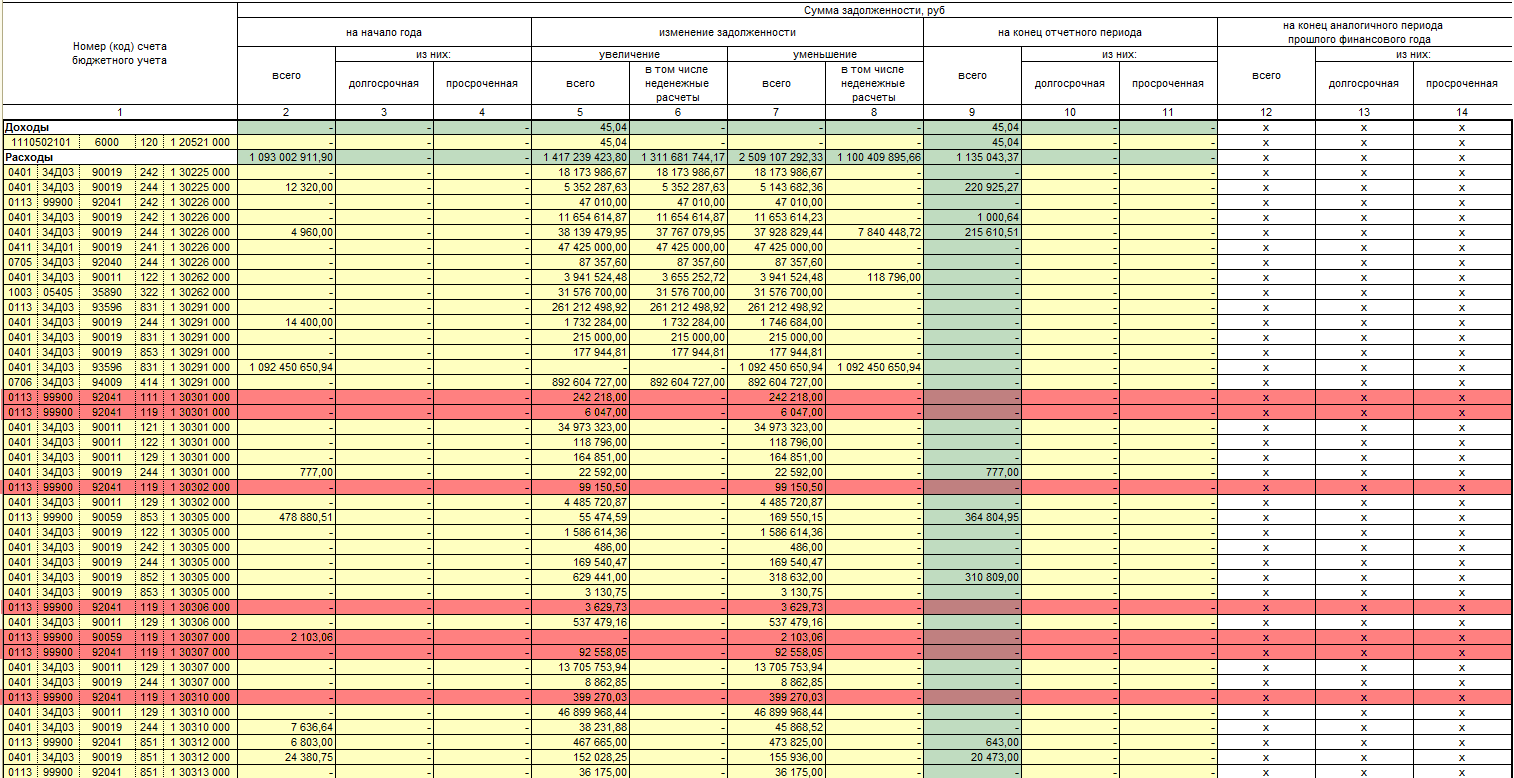The height and width of the screenshot is (778, 1514).
Task: Select cell with value '24 380,75'
Action: (286, 757)
